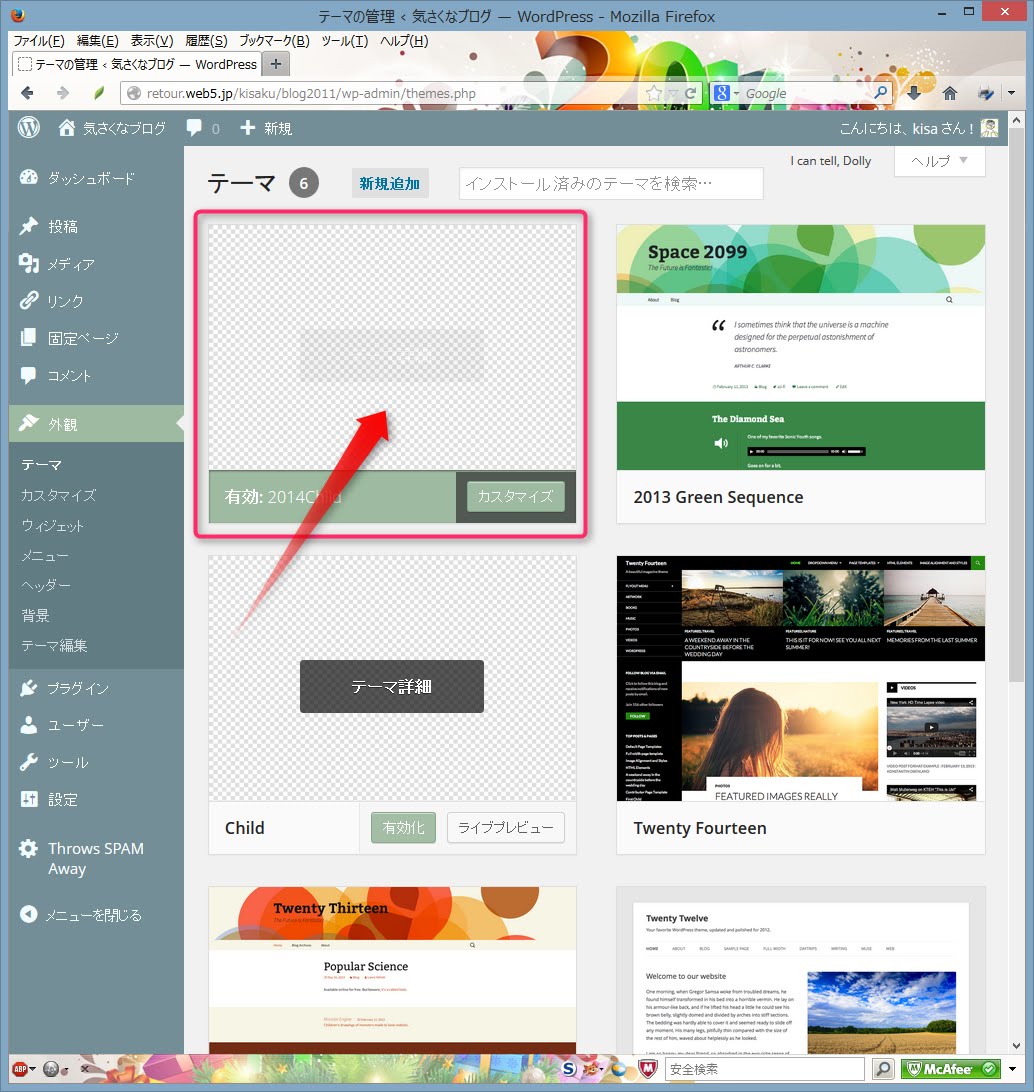Open Throws SPAM Away settings
The image size is (1034, 1092).
(x=96, y=859)
